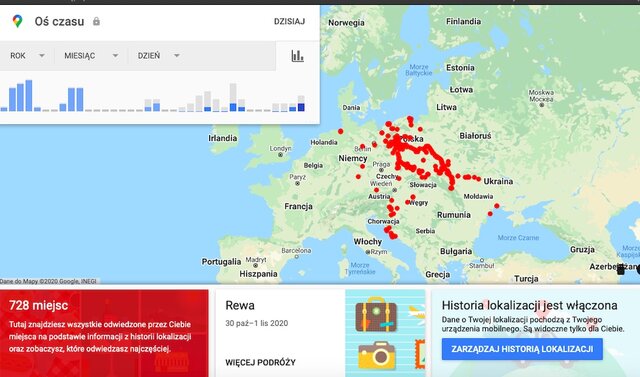Open the Rewa trip card
This screenshot has height=377, width=640.
click(x=320, y=333)
